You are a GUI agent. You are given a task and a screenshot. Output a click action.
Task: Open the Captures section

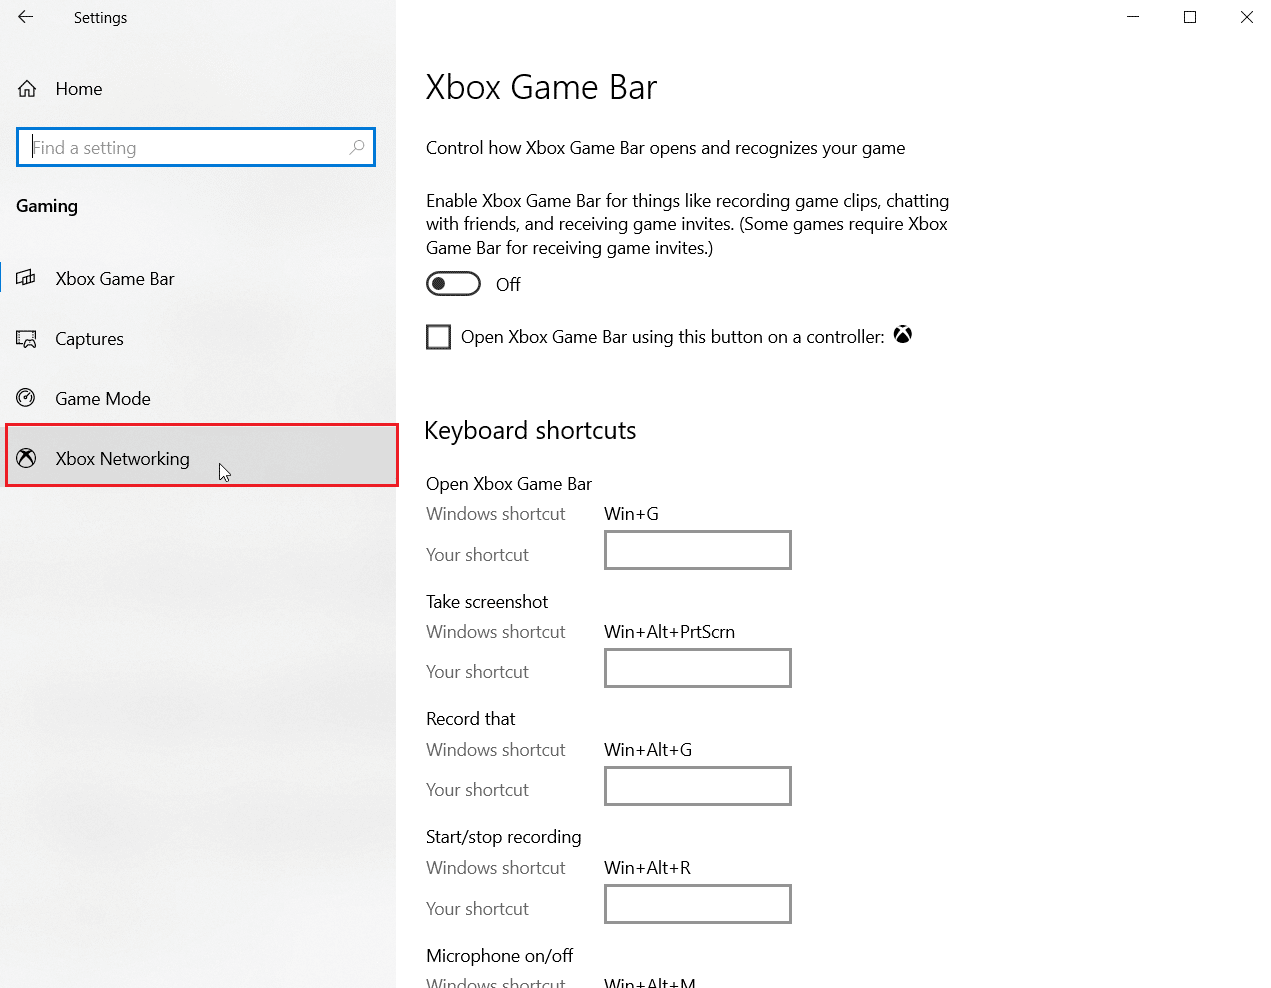[x=198, y=339]
